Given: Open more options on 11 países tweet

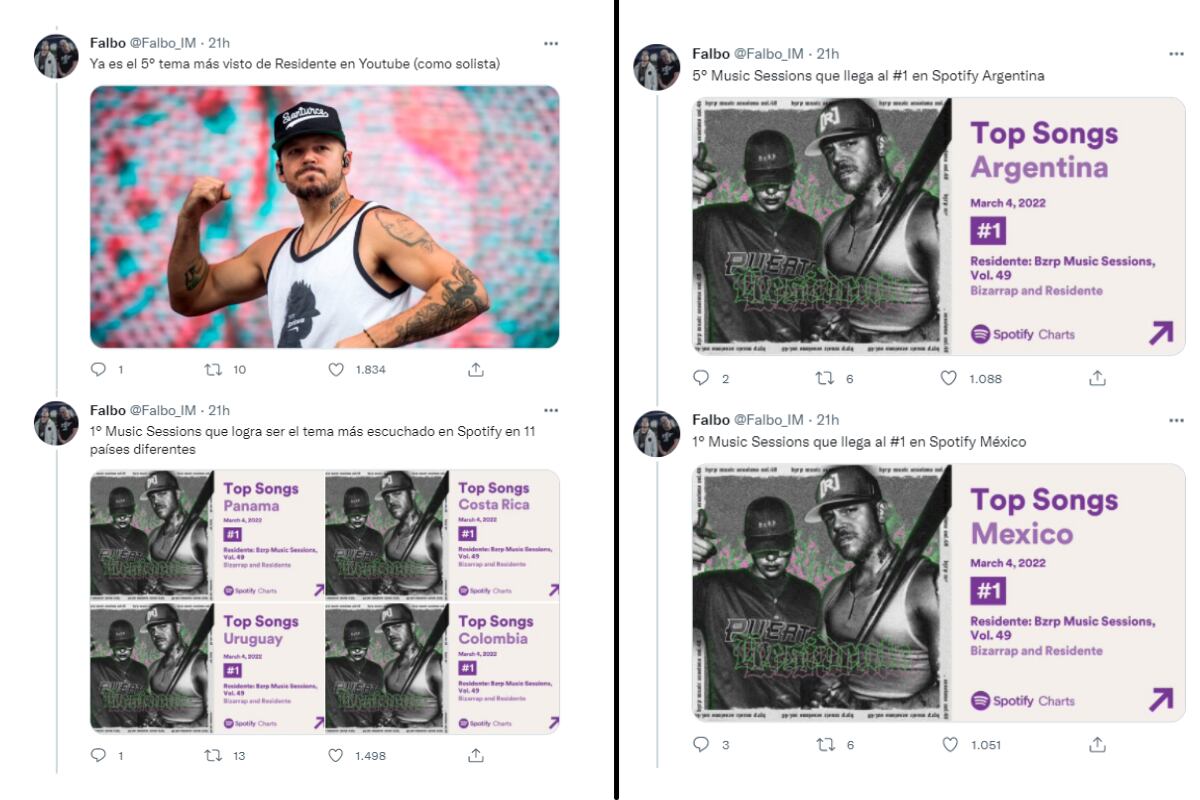Looking at the screenshot, I should click(551, 410).
